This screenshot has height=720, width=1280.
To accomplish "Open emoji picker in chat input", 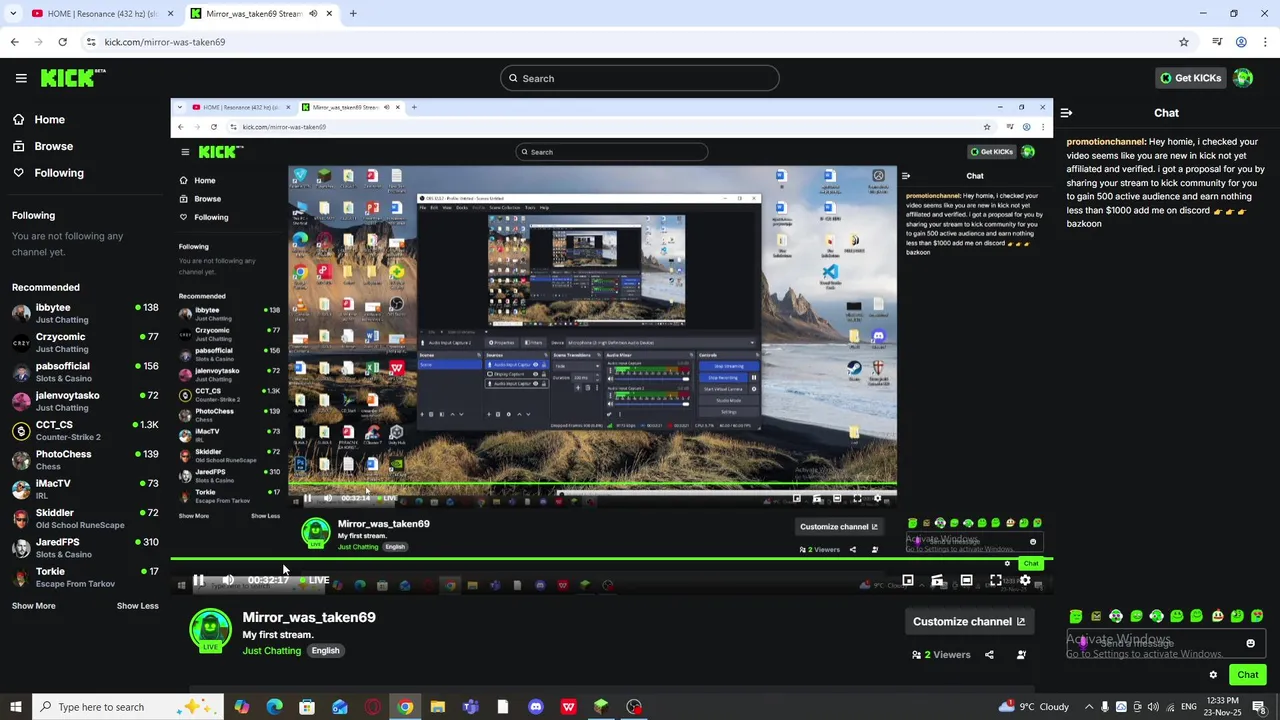I will pyautogui.click(x=1250, y=644).
